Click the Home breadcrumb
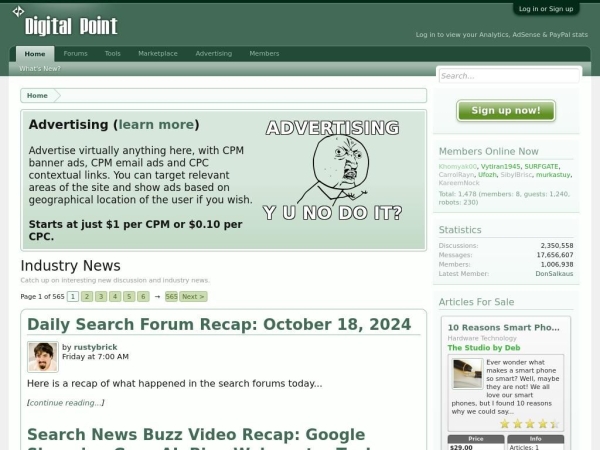The width and height of the screenshot is (600, 450). point(37,96)
